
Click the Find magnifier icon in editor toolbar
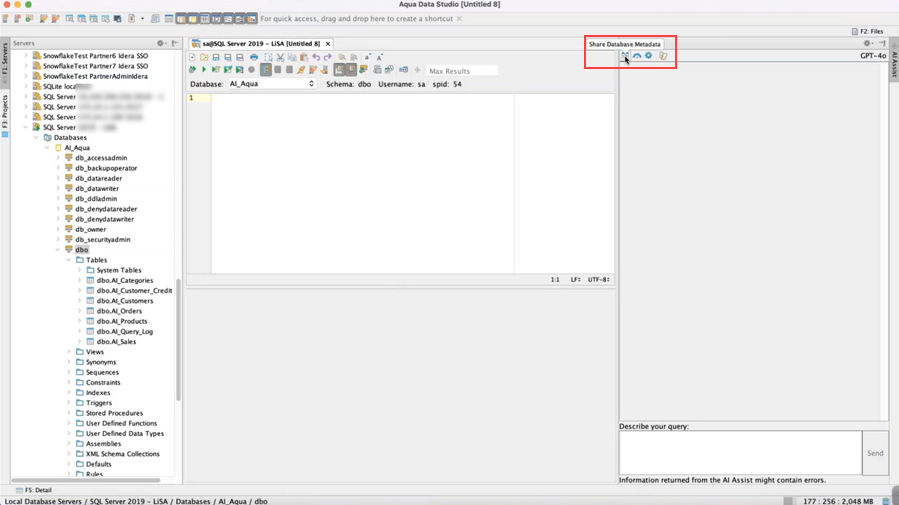342,57
